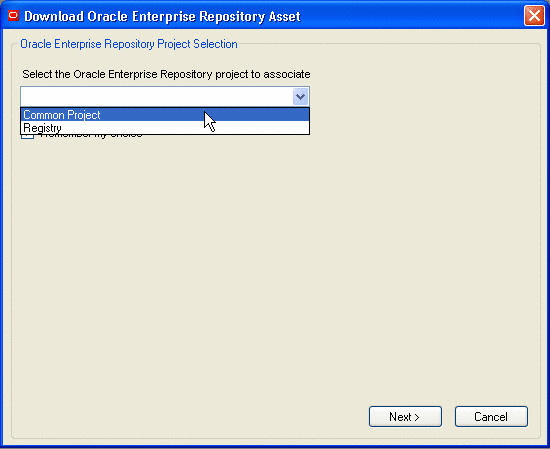550x449 pixels.
Task: Click the word associate in the instruction label
Action: pos(287,74)
